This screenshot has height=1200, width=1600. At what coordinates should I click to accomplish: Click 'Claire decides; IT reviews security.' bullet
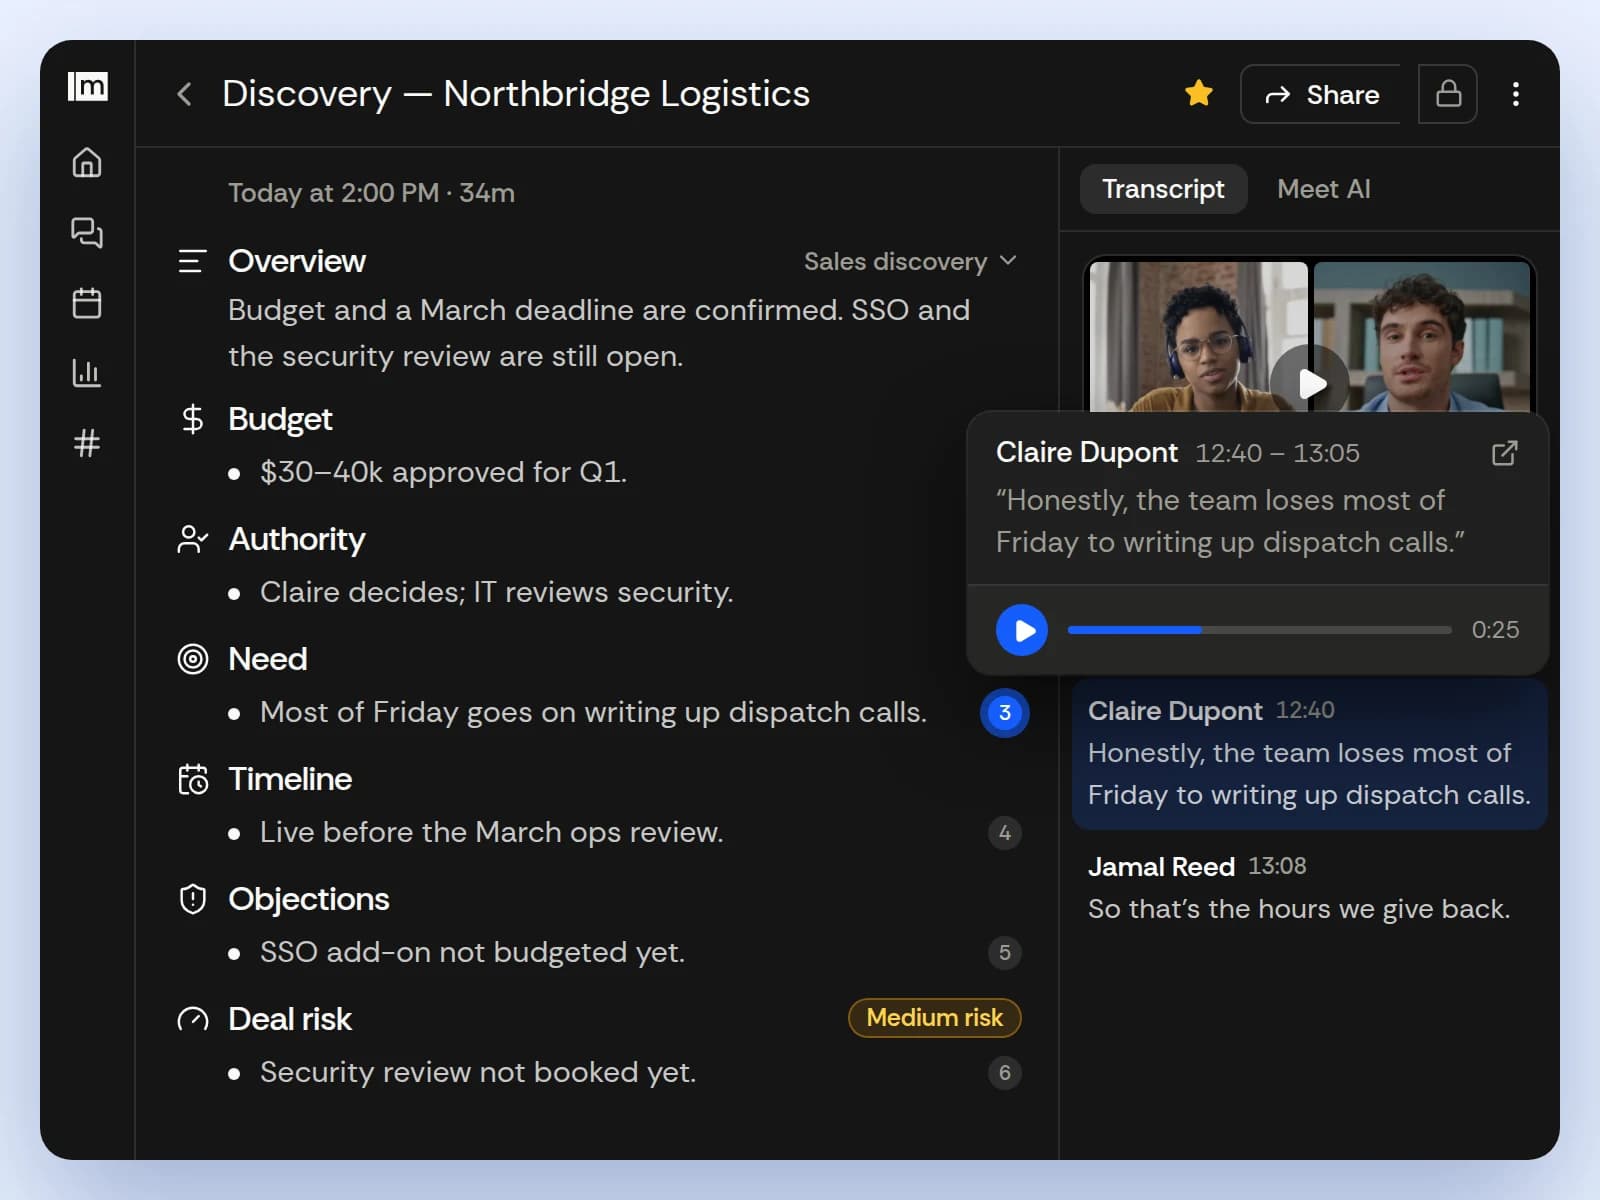pyautogui.click(x=497, y=592)
